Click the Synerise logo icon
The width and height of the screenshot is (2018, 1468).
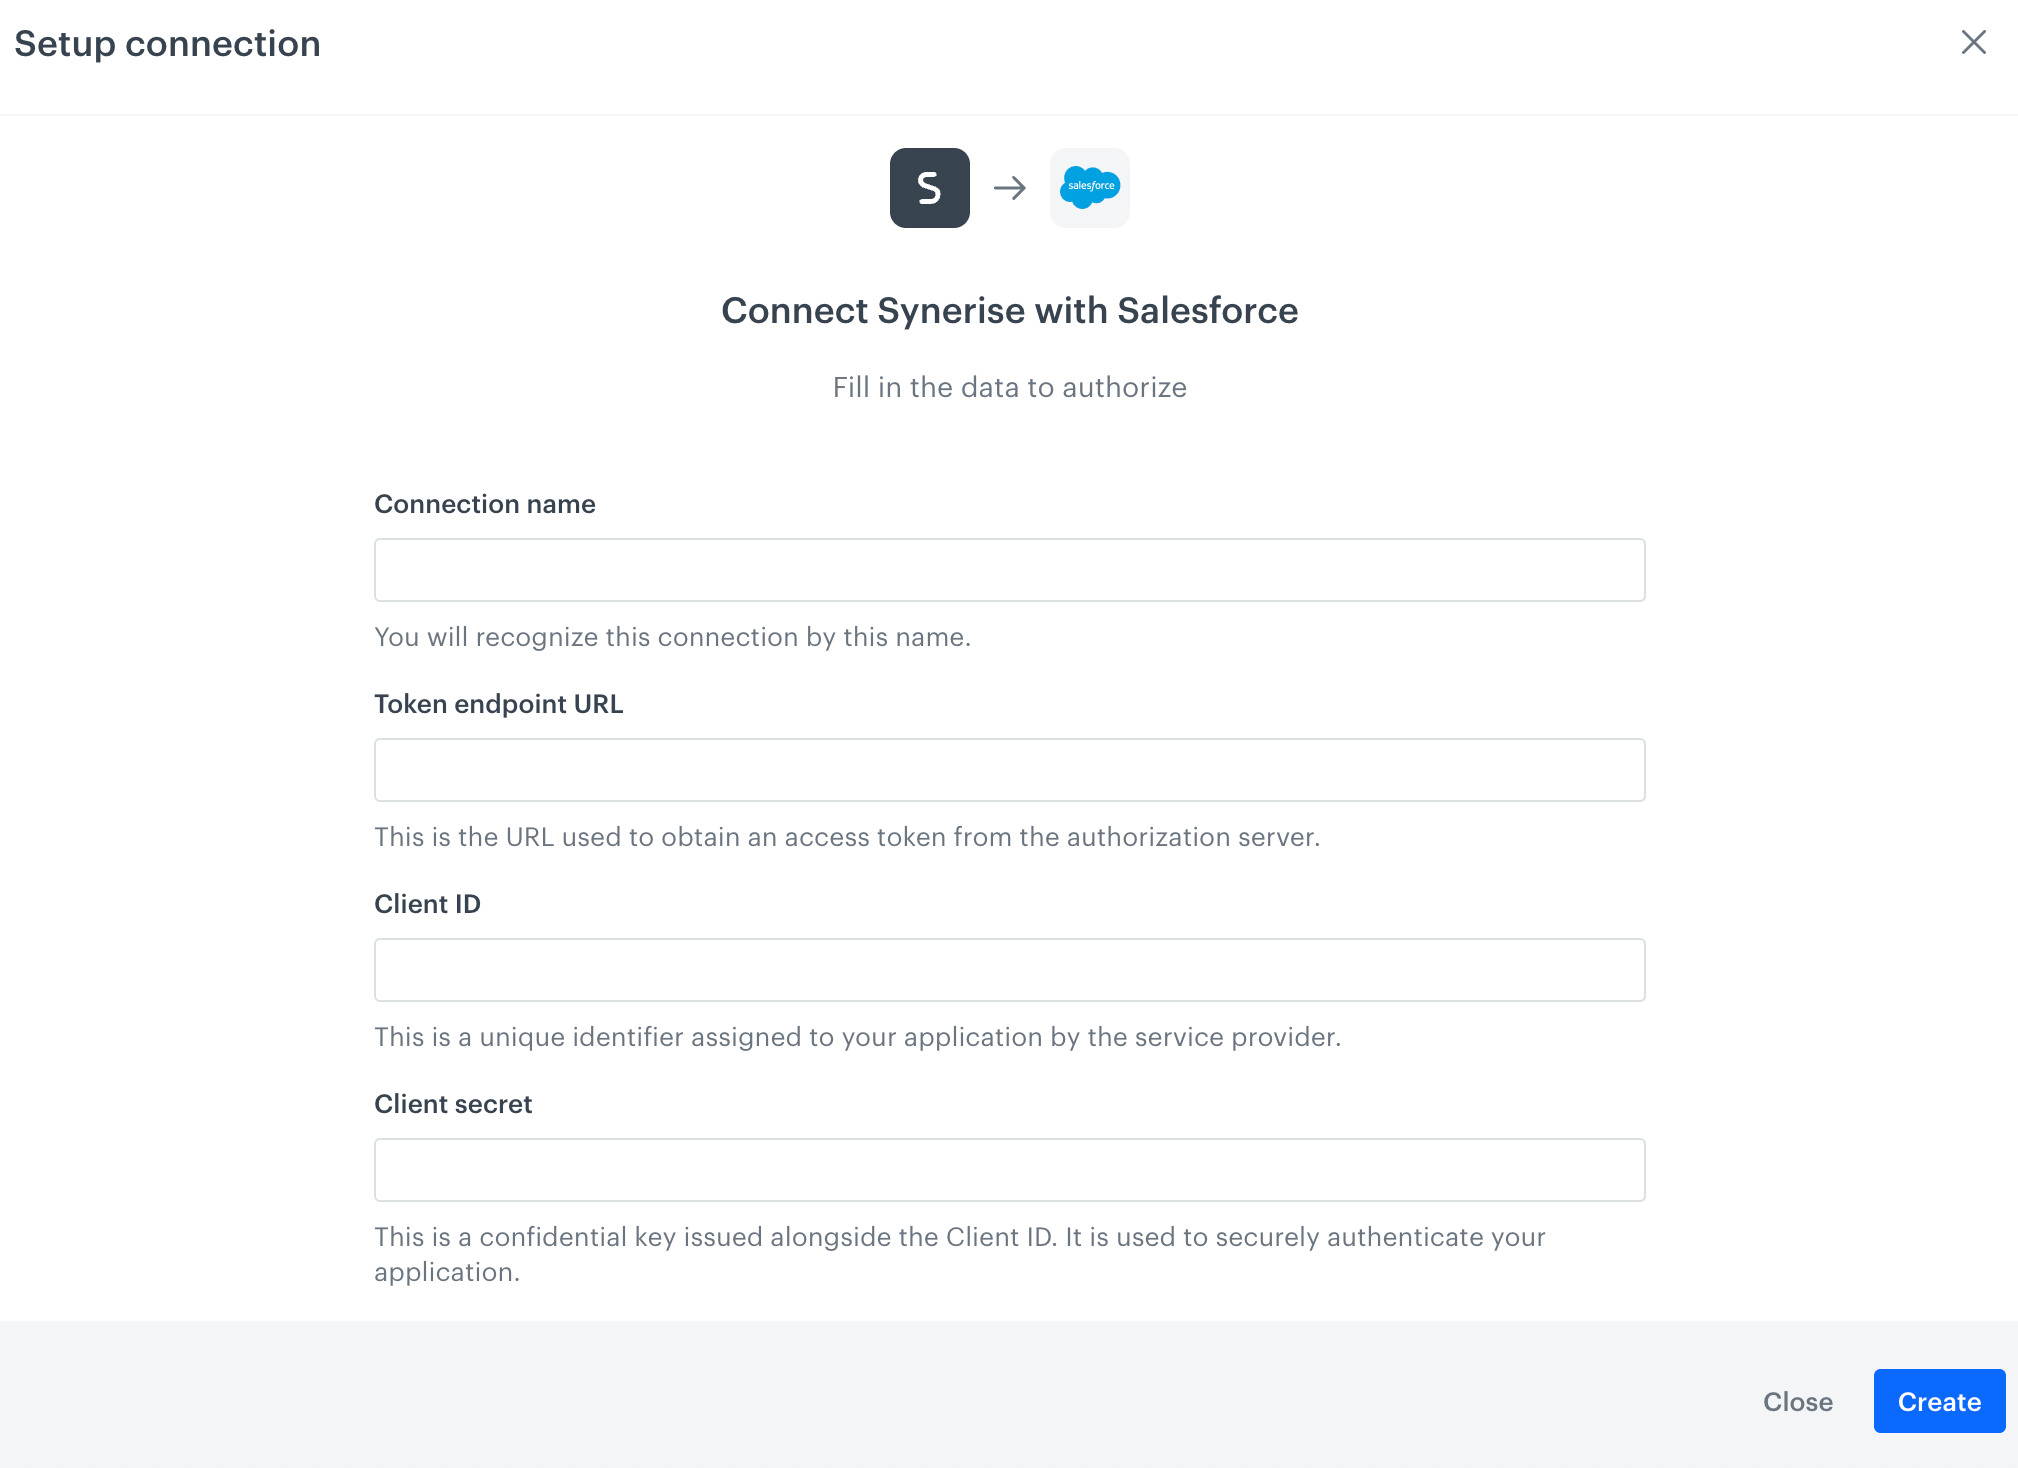tap(929, 188)
